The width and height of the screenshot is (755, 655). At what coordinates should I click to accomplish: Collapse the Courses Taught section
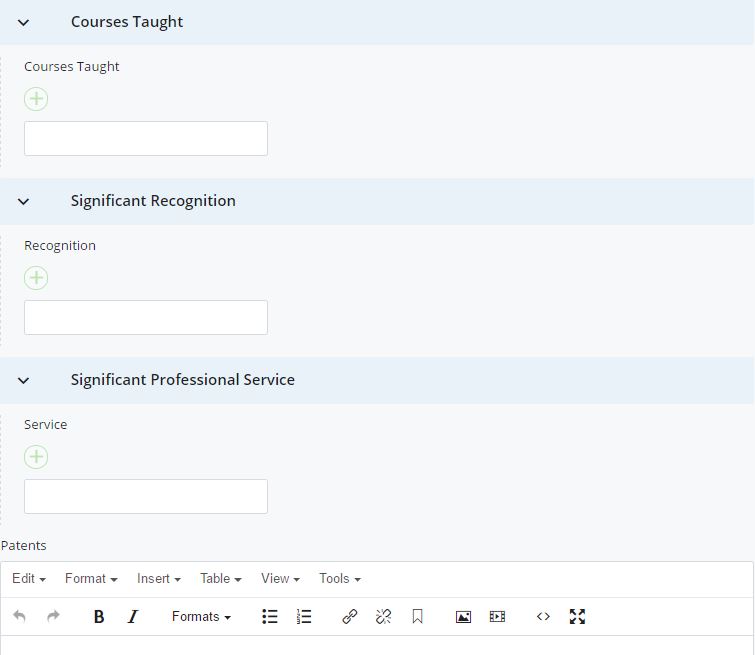[x=24, y=22]
